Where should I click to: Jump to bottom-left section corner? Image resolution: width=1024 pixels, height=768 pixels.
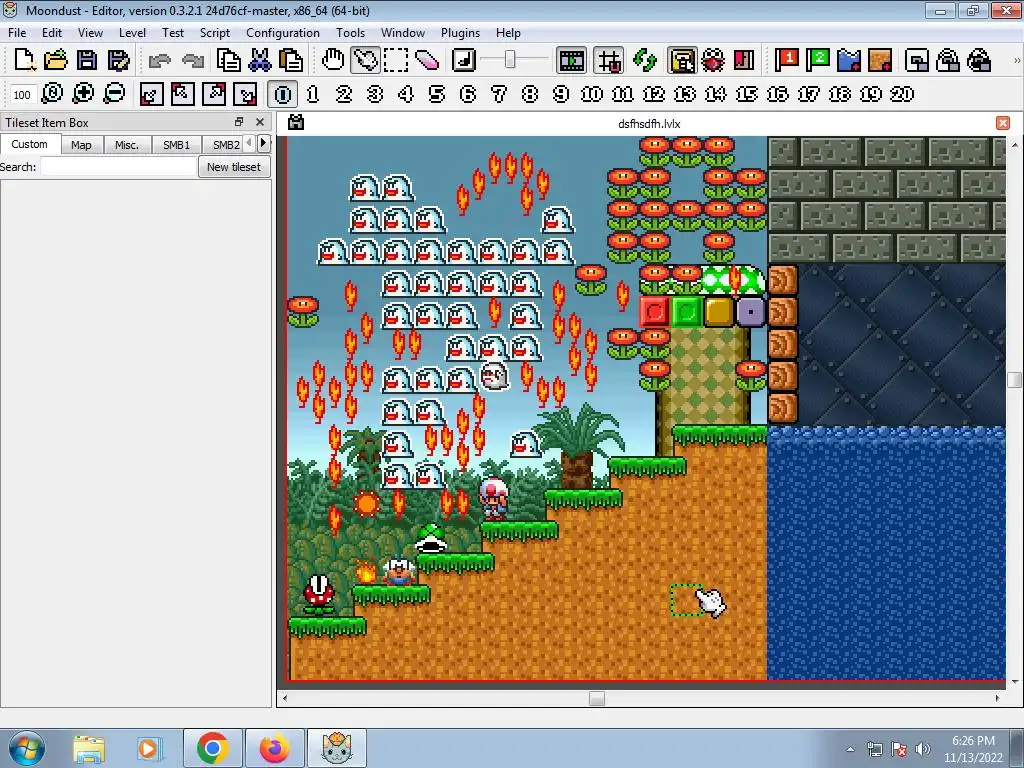point(151,94)
